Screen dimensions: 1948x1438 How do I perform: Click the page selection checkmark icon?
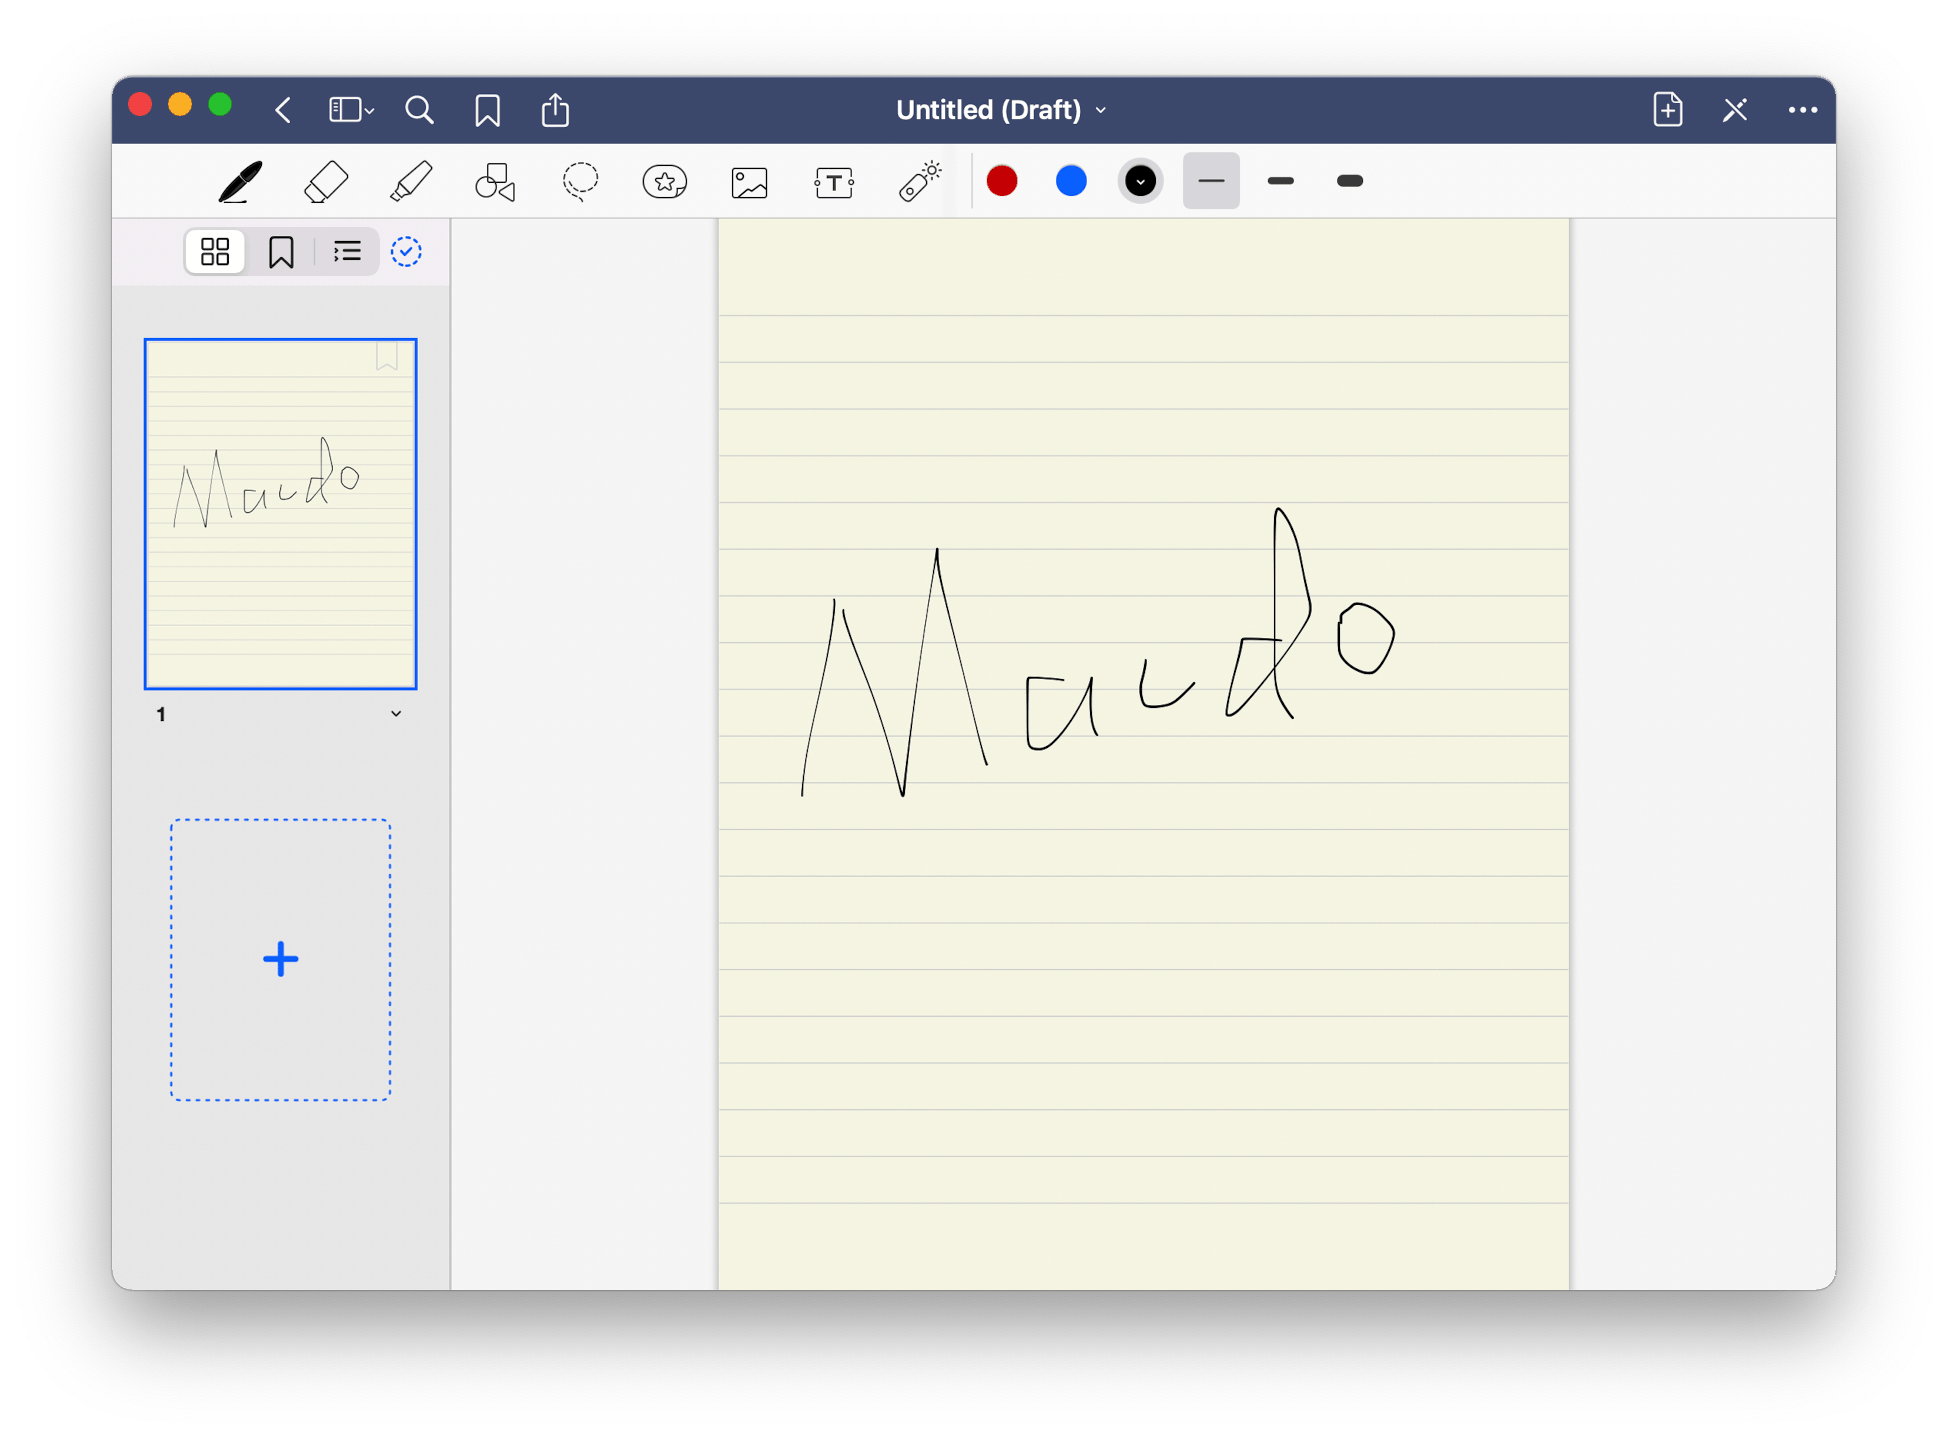click(406, 252)
